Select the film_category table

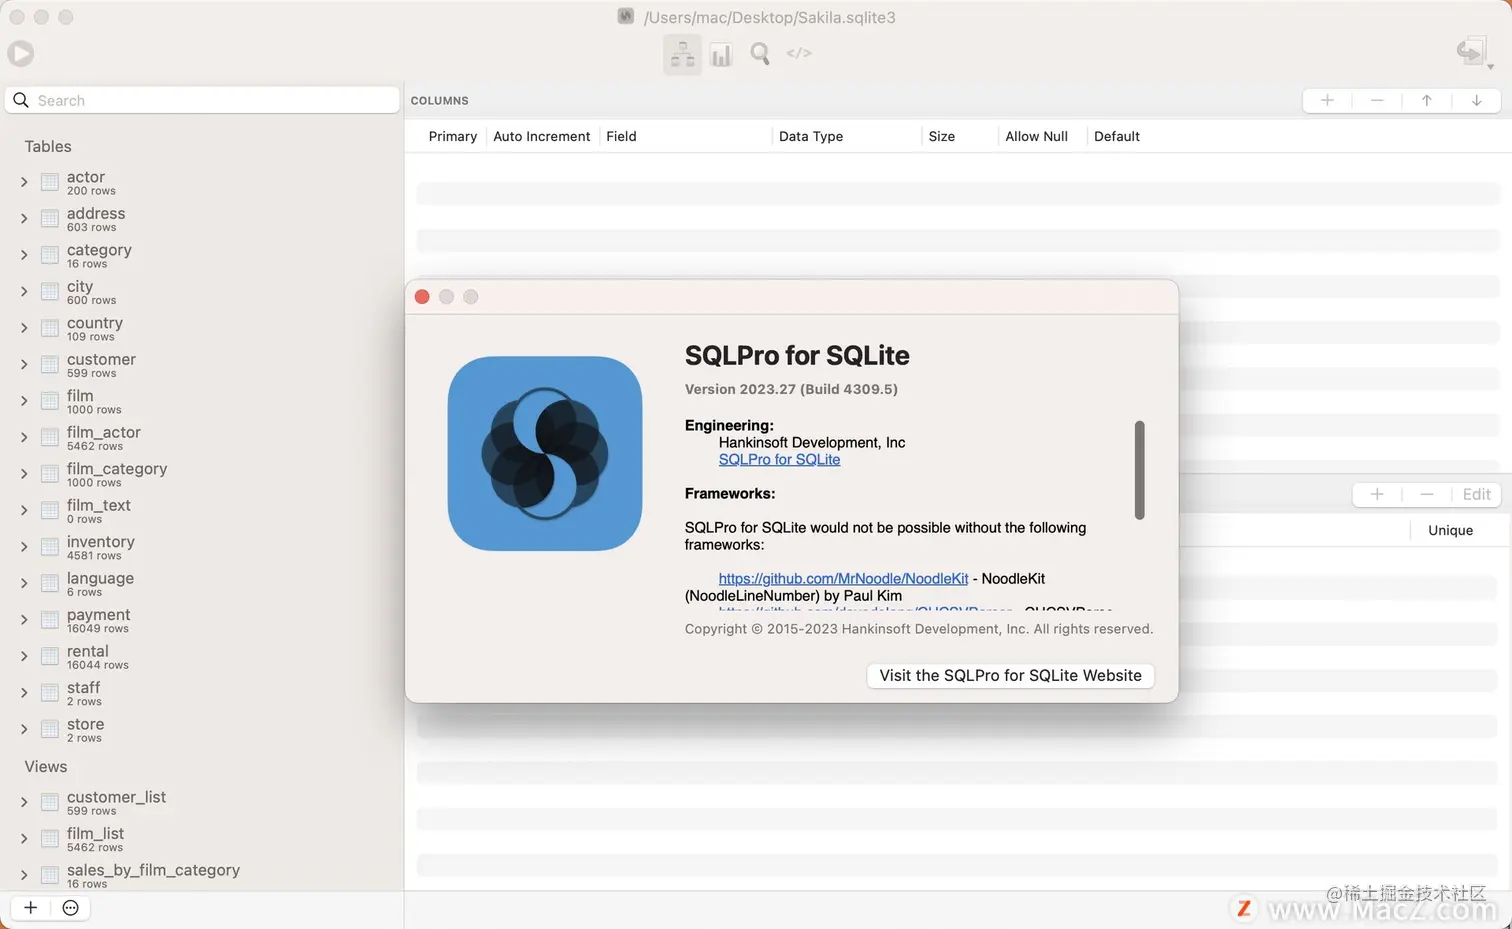coord(117,474)
